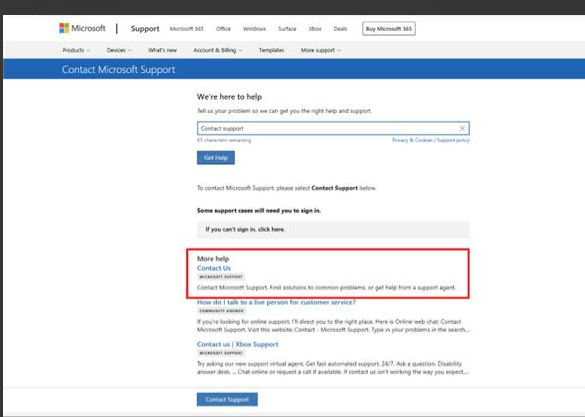The width and height of the screenshot is (585, 417).
Task: Click the 'If you can't sign in, click here' box
Action: pos(333,229)
